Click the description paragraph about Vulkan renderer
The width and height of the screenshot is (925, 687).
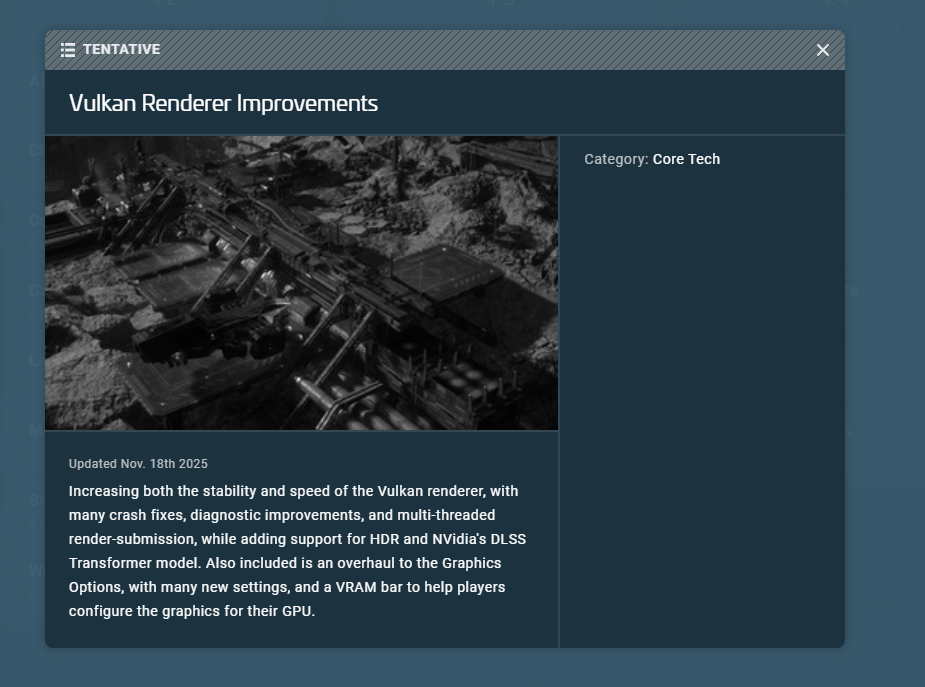pyautogui.click(x=297, y=551)
